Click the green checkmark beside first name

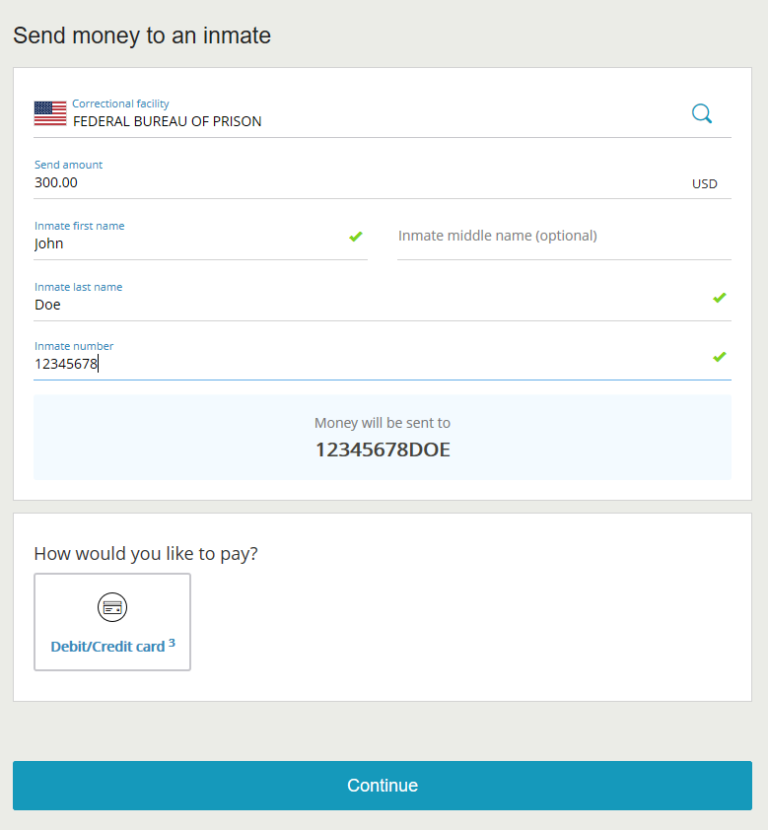pyautogui.click(x=356, y=236)
